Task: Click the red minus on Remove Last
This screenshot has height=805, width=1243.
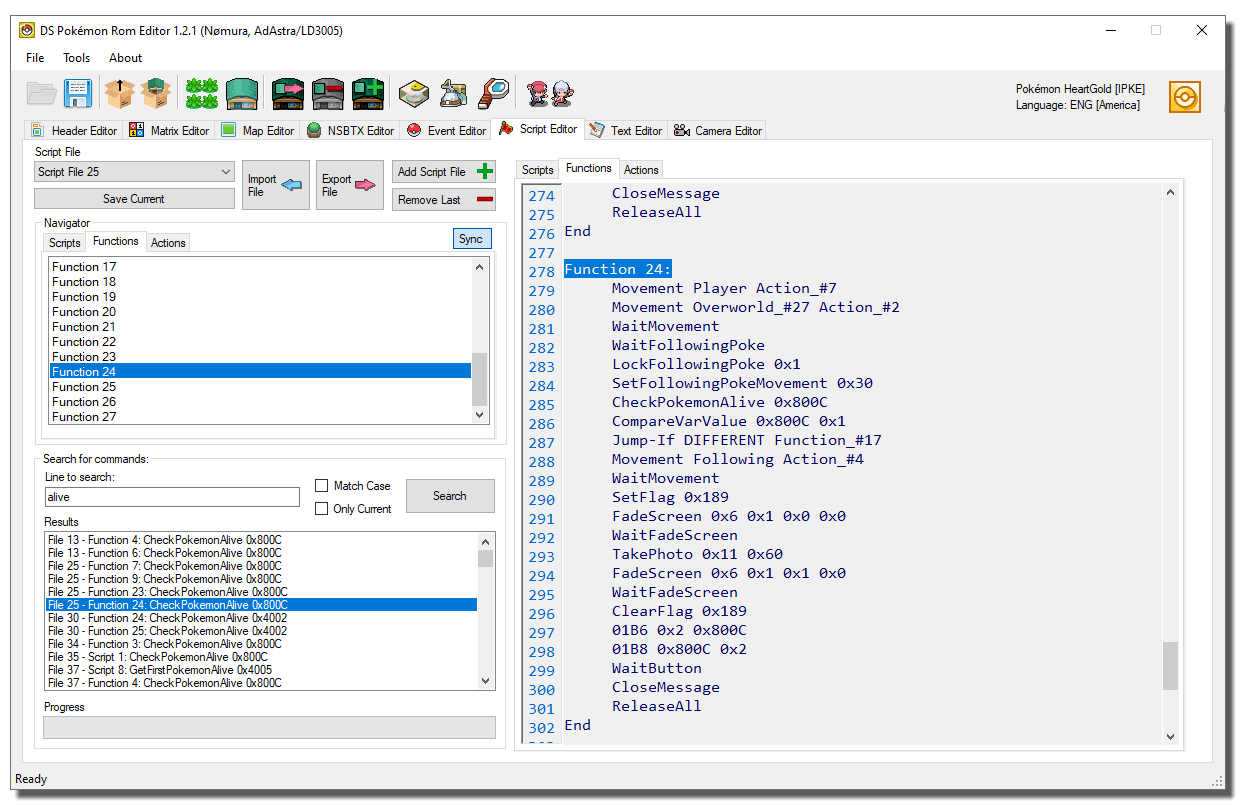Action: [x=485, y=200]
